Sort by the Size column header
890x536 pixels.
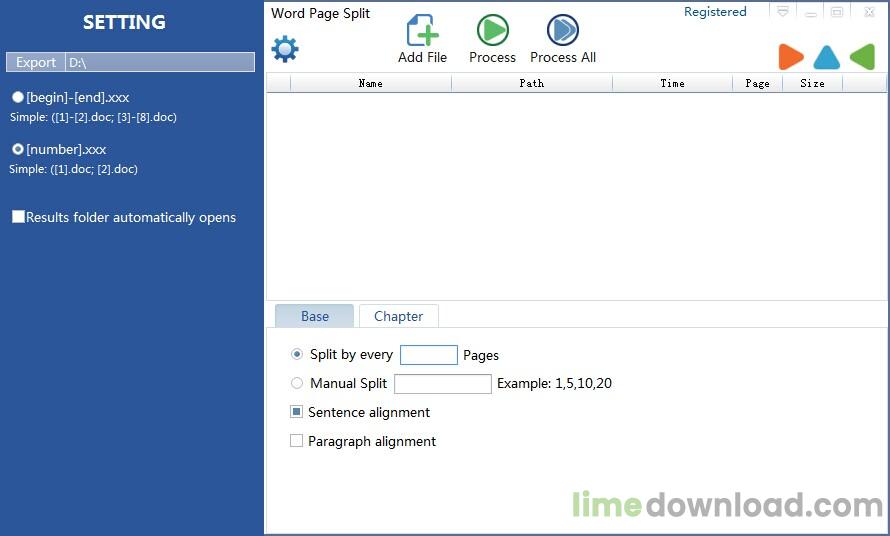point(812,83)
